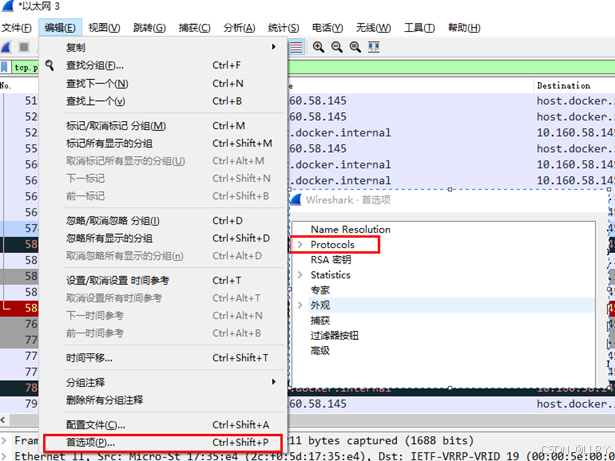Click the magnifier icon beside 查找分组

pos(50,65)
